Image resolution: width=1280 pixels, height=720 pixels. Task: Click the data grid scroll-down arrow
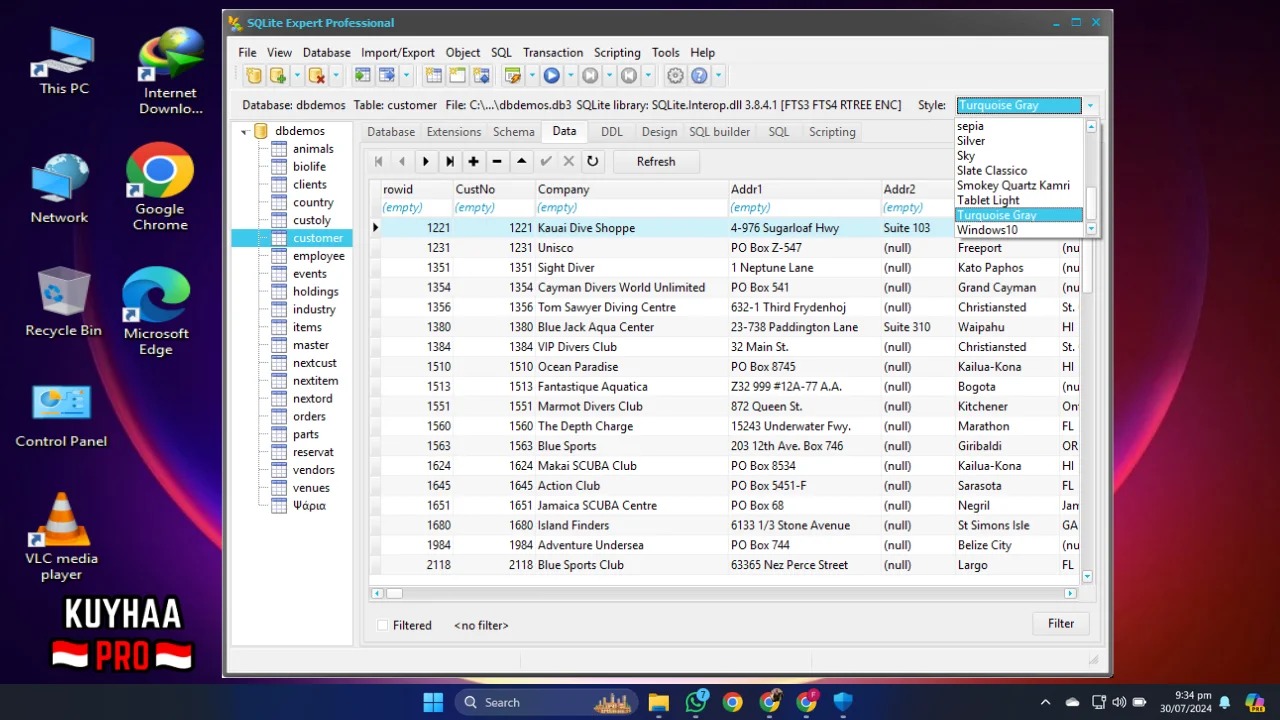tap(1087, 576)
